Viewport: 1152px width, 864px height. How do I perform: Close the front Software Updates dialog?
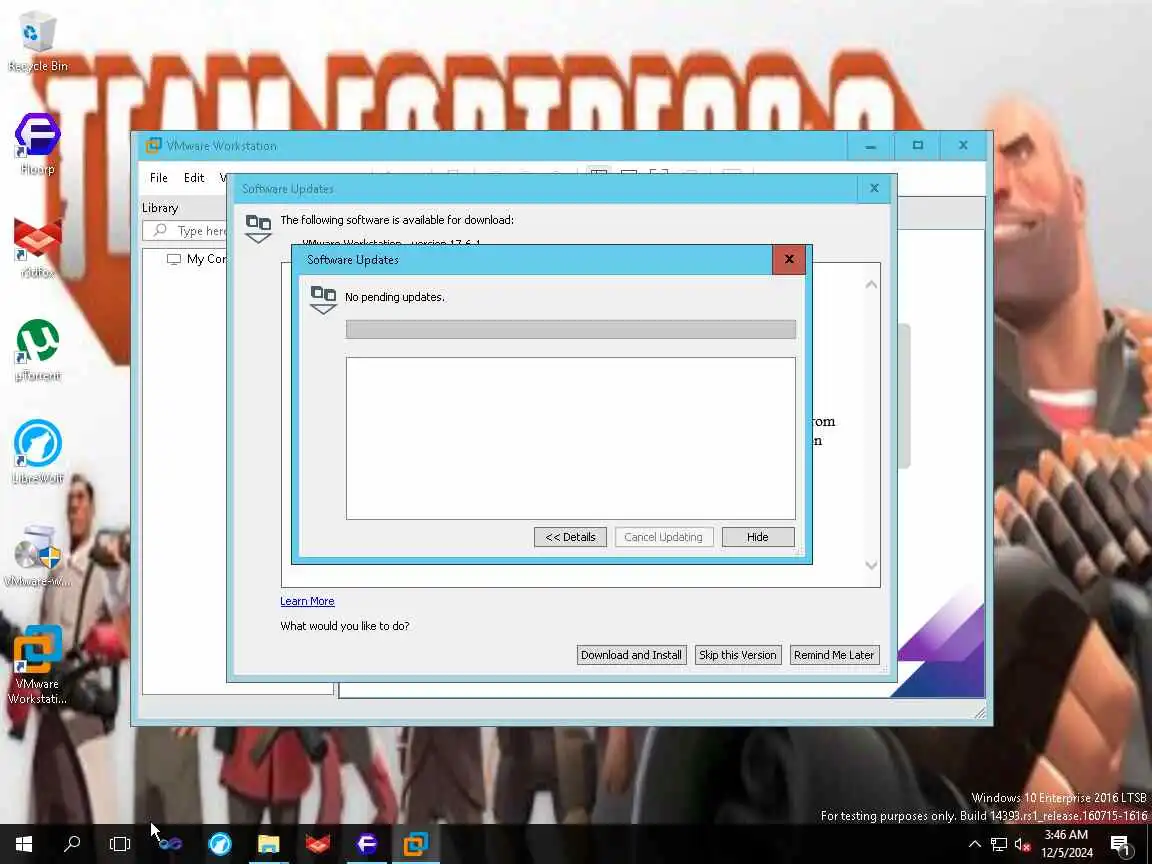pos(789,259)
